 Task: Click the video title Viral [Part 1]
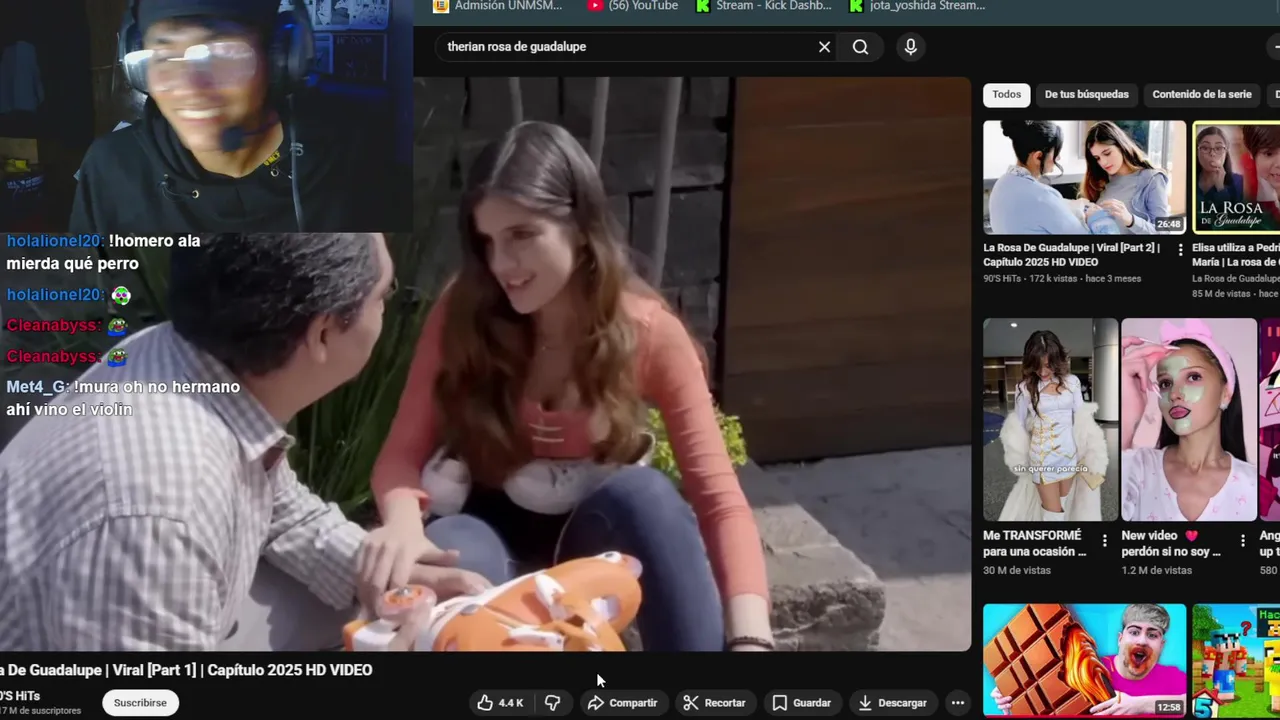pos(186,670)
